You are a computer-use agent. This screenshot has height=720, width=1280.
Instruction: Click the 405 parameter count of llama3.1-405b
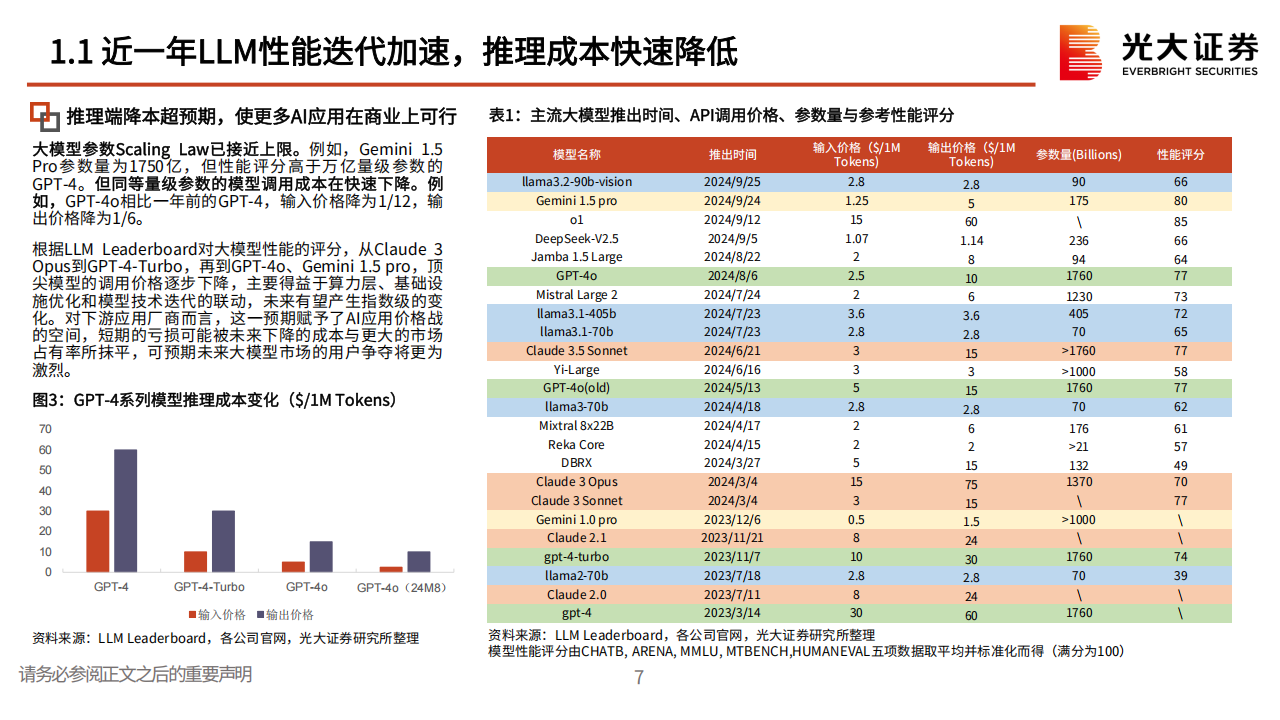tap(1079, 313)
